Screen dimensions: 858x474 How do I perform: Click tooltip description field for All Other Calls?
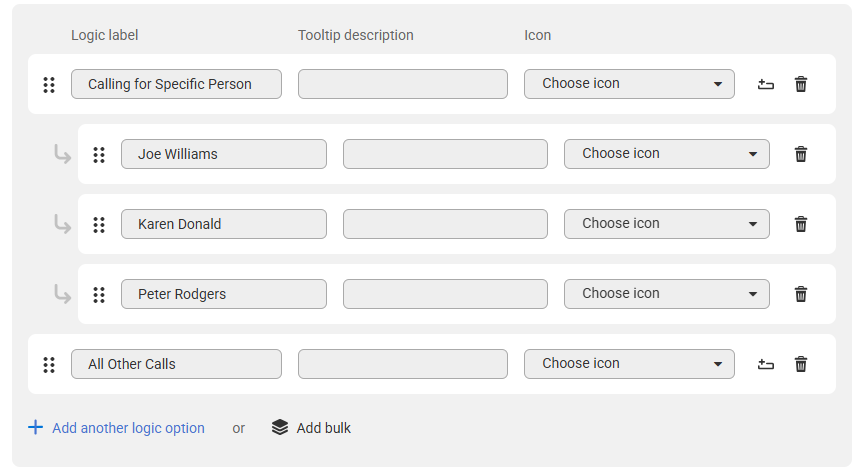tap(403, 364)
